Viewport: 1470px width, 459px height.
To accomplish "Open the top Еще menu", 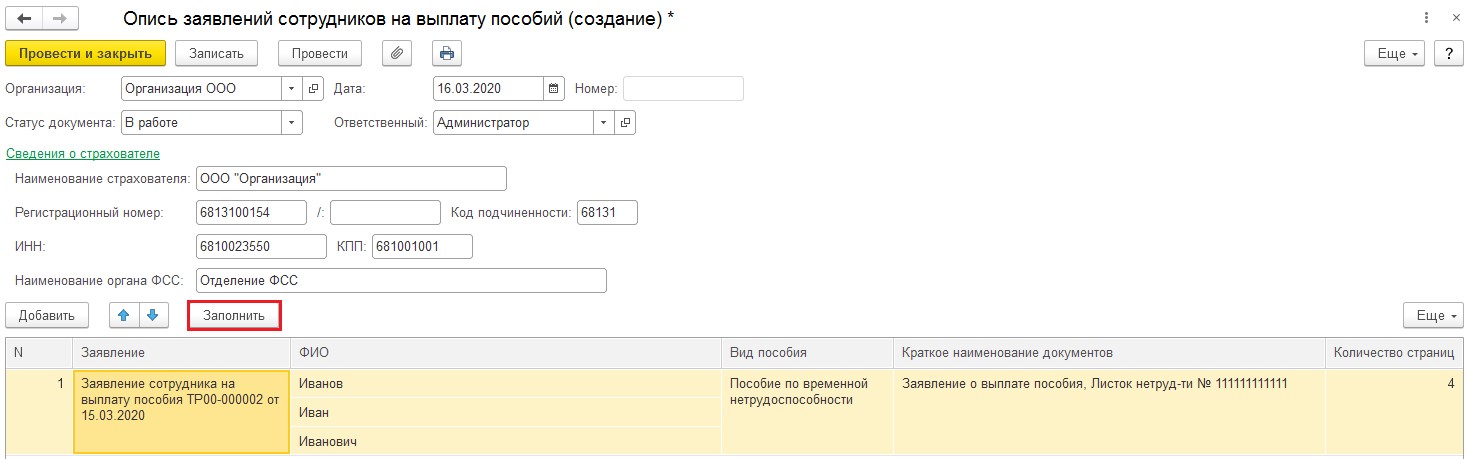I will [x=1394, y=53].
